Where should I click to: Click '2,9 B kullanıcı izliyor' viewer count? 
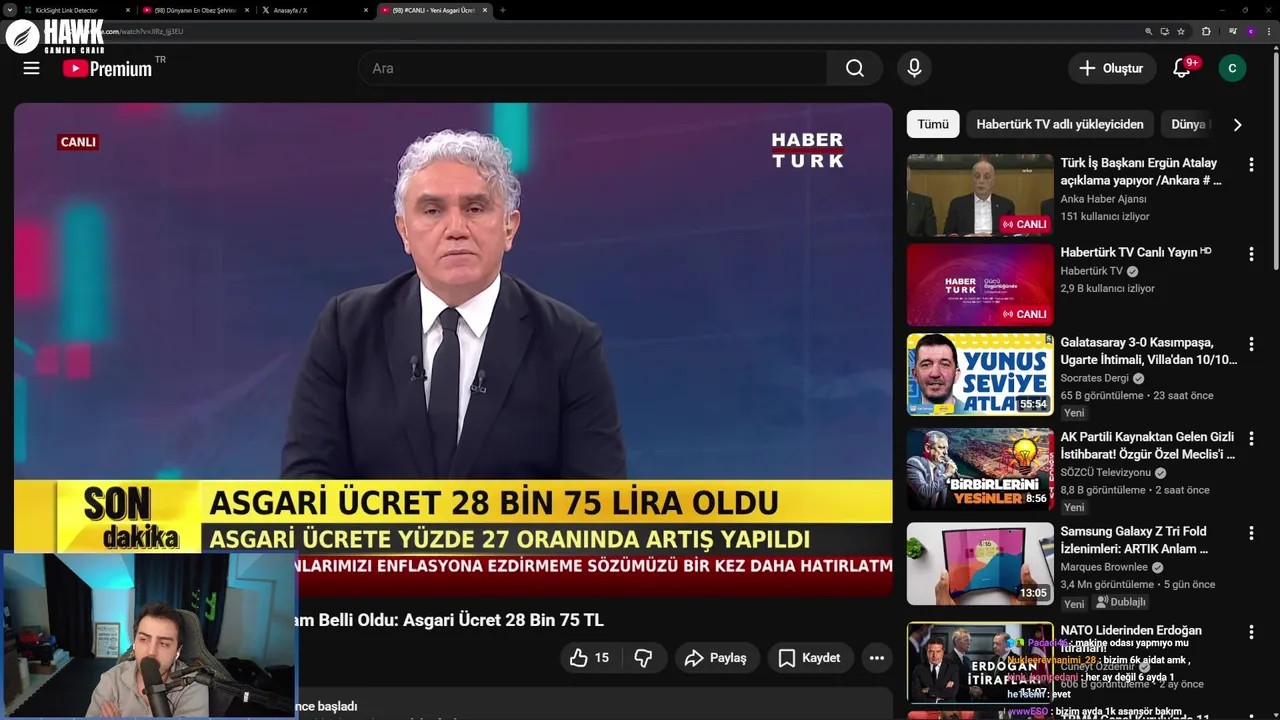coord(1108,288)
